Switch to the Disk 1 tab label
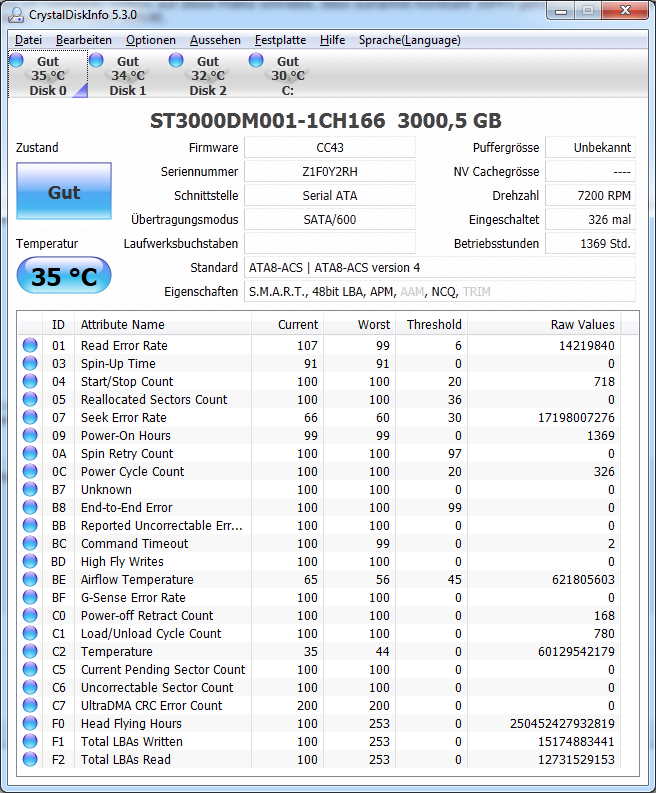The height and width of the screenshot is (793, 656). [x=127, y=91]
